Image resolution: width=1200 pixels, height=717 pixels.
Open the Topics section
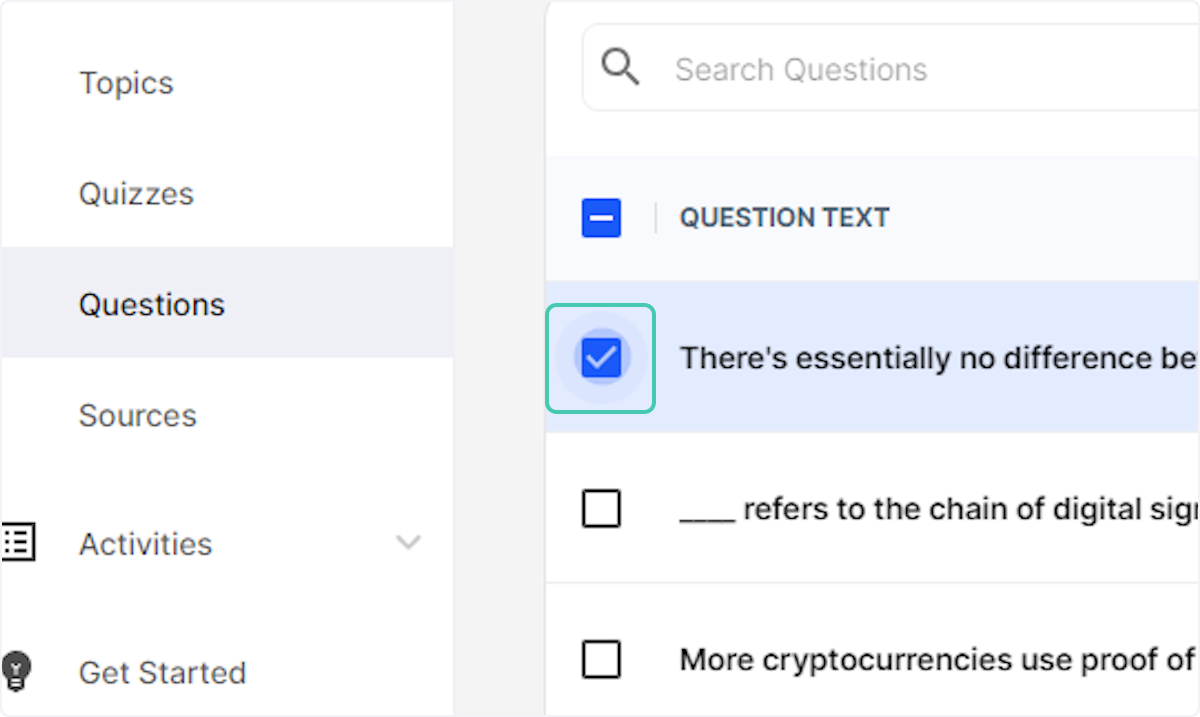(126, 83)
